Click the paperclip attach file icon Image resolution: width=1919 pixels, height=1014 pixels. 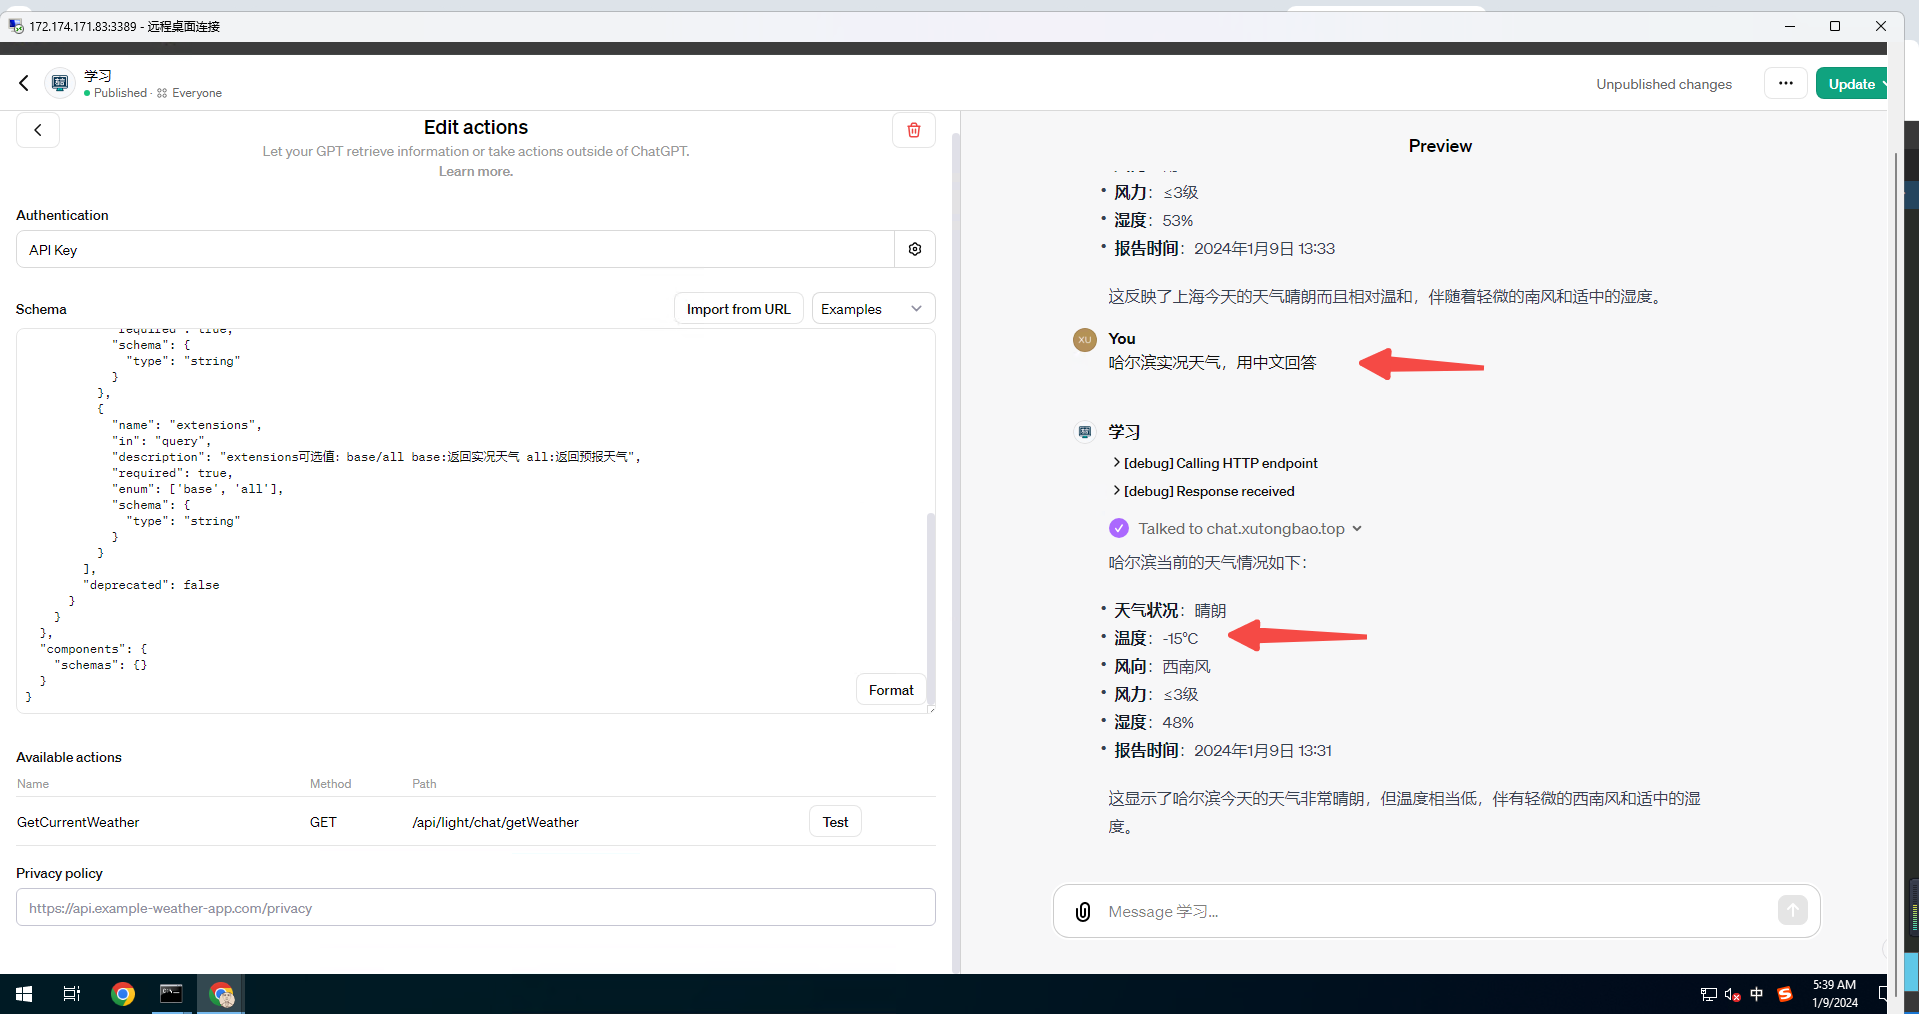(1082, 911)
